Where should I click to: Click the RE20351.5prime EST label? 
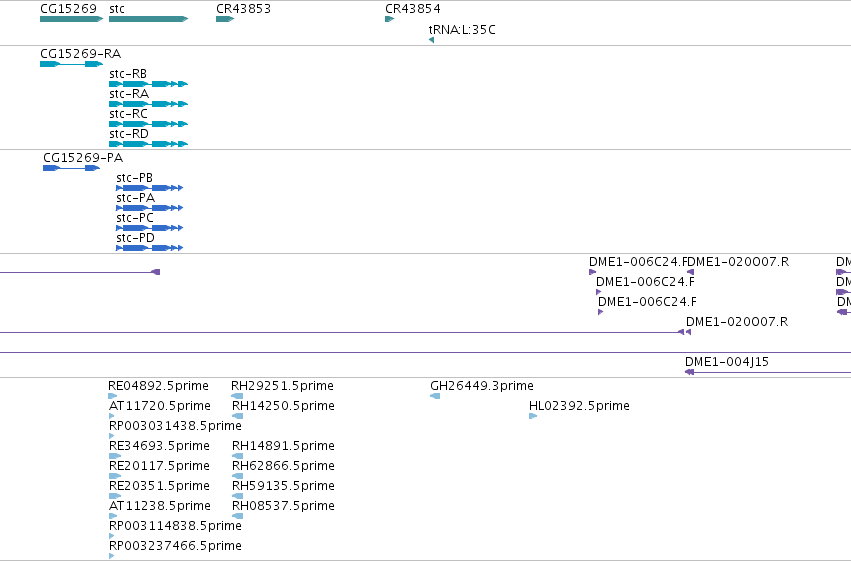[159, 486]
